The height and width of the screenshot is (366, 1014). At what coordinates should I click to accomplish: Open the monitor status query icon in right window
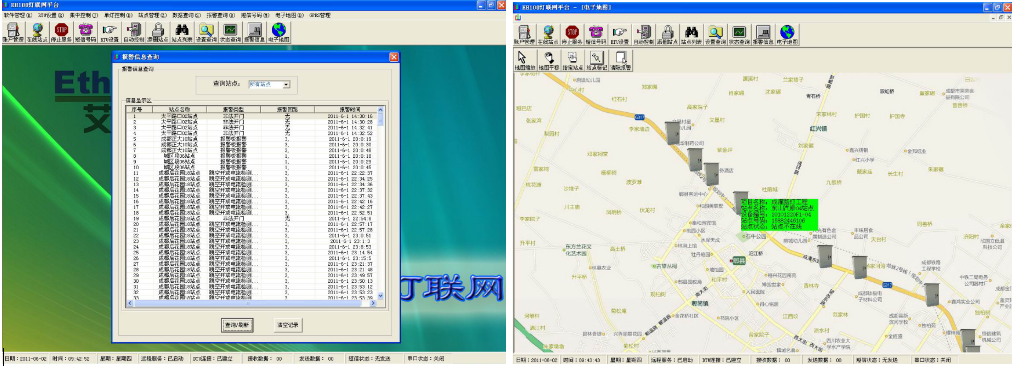click(739, 34)
